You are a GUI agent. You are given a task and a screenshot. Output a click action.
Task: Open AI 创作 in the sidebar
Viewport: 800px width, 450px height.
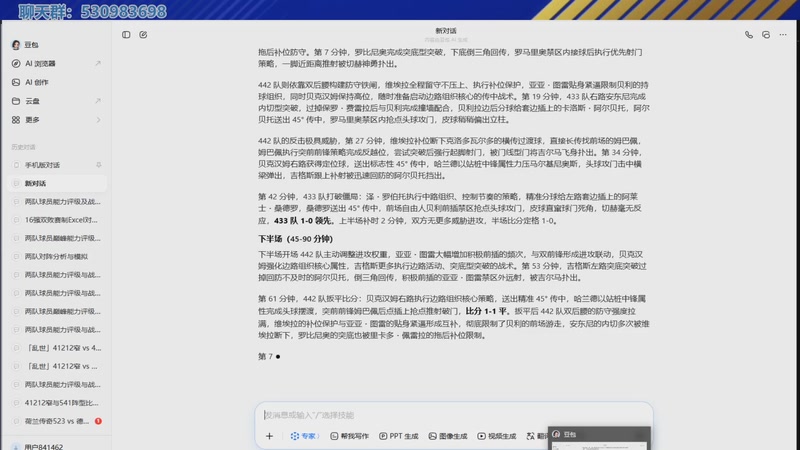point(56,82)
